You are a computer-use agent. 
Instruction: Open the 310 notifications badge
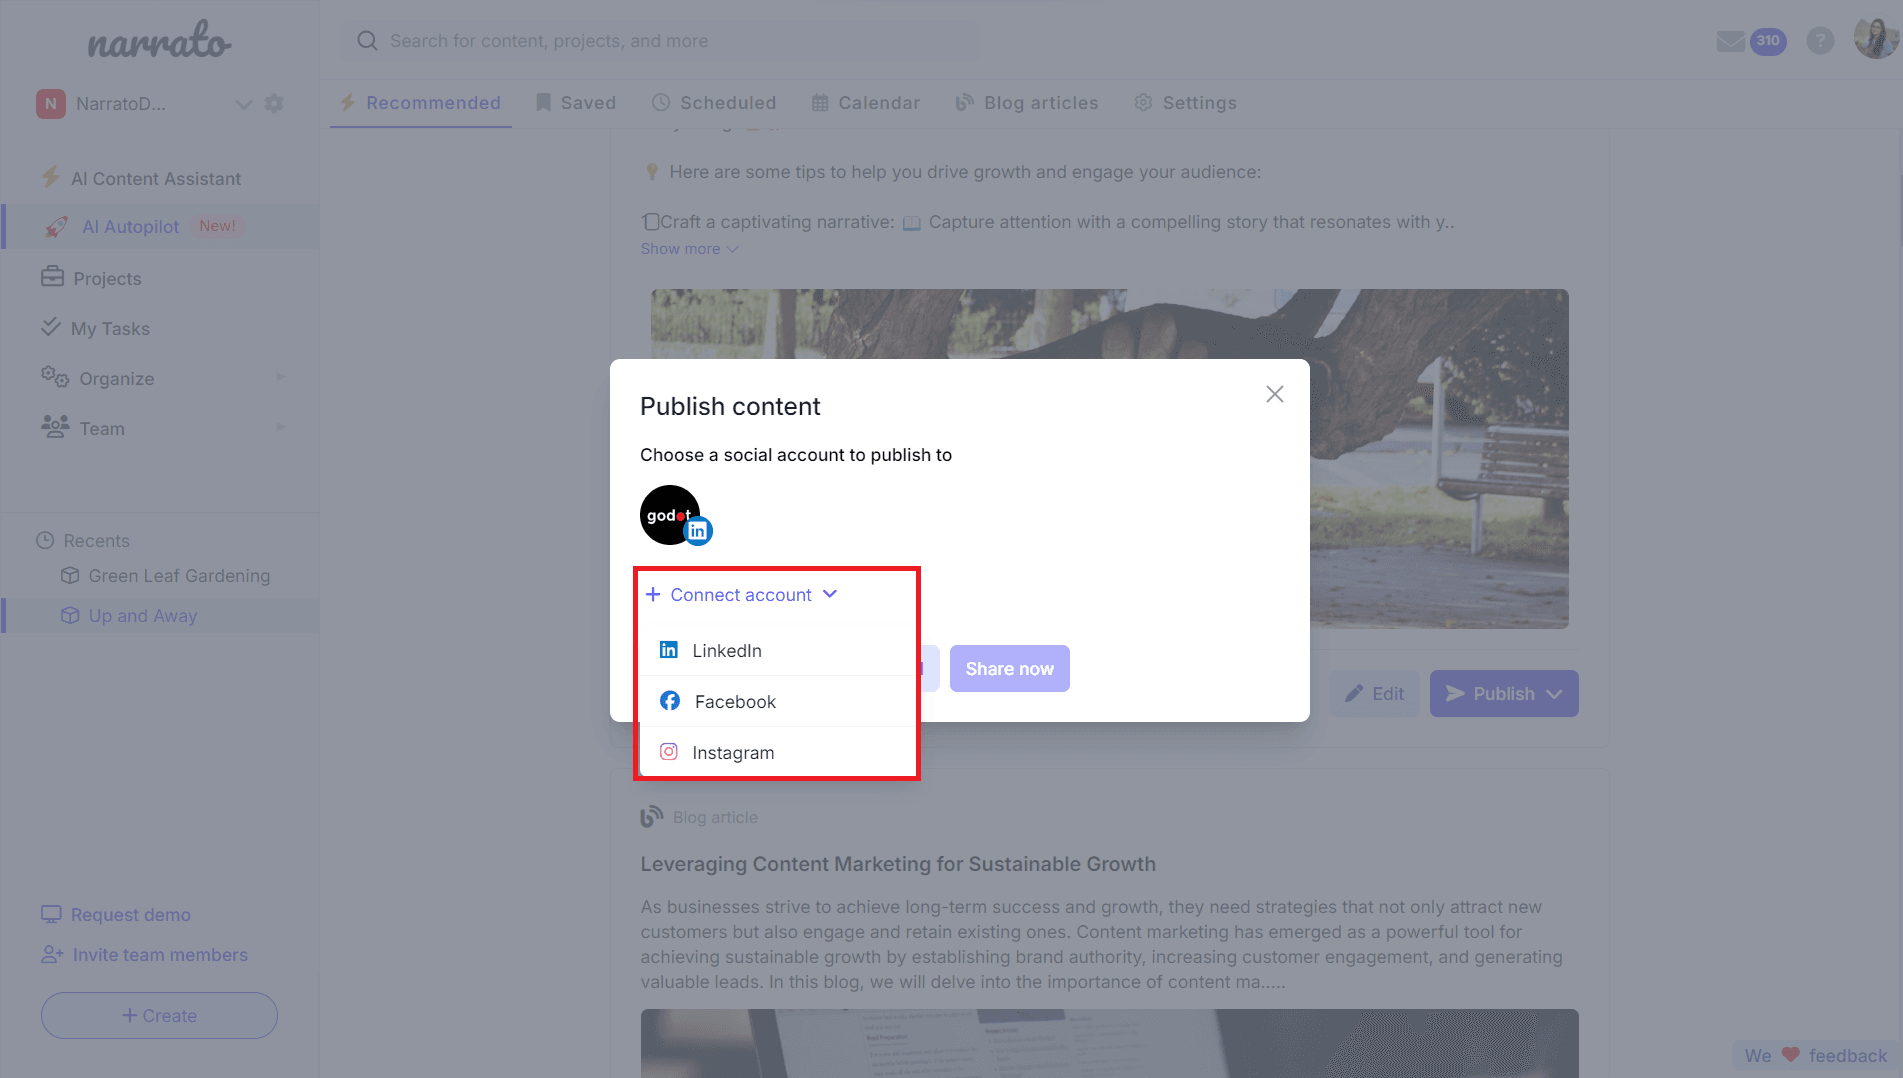1768,41
